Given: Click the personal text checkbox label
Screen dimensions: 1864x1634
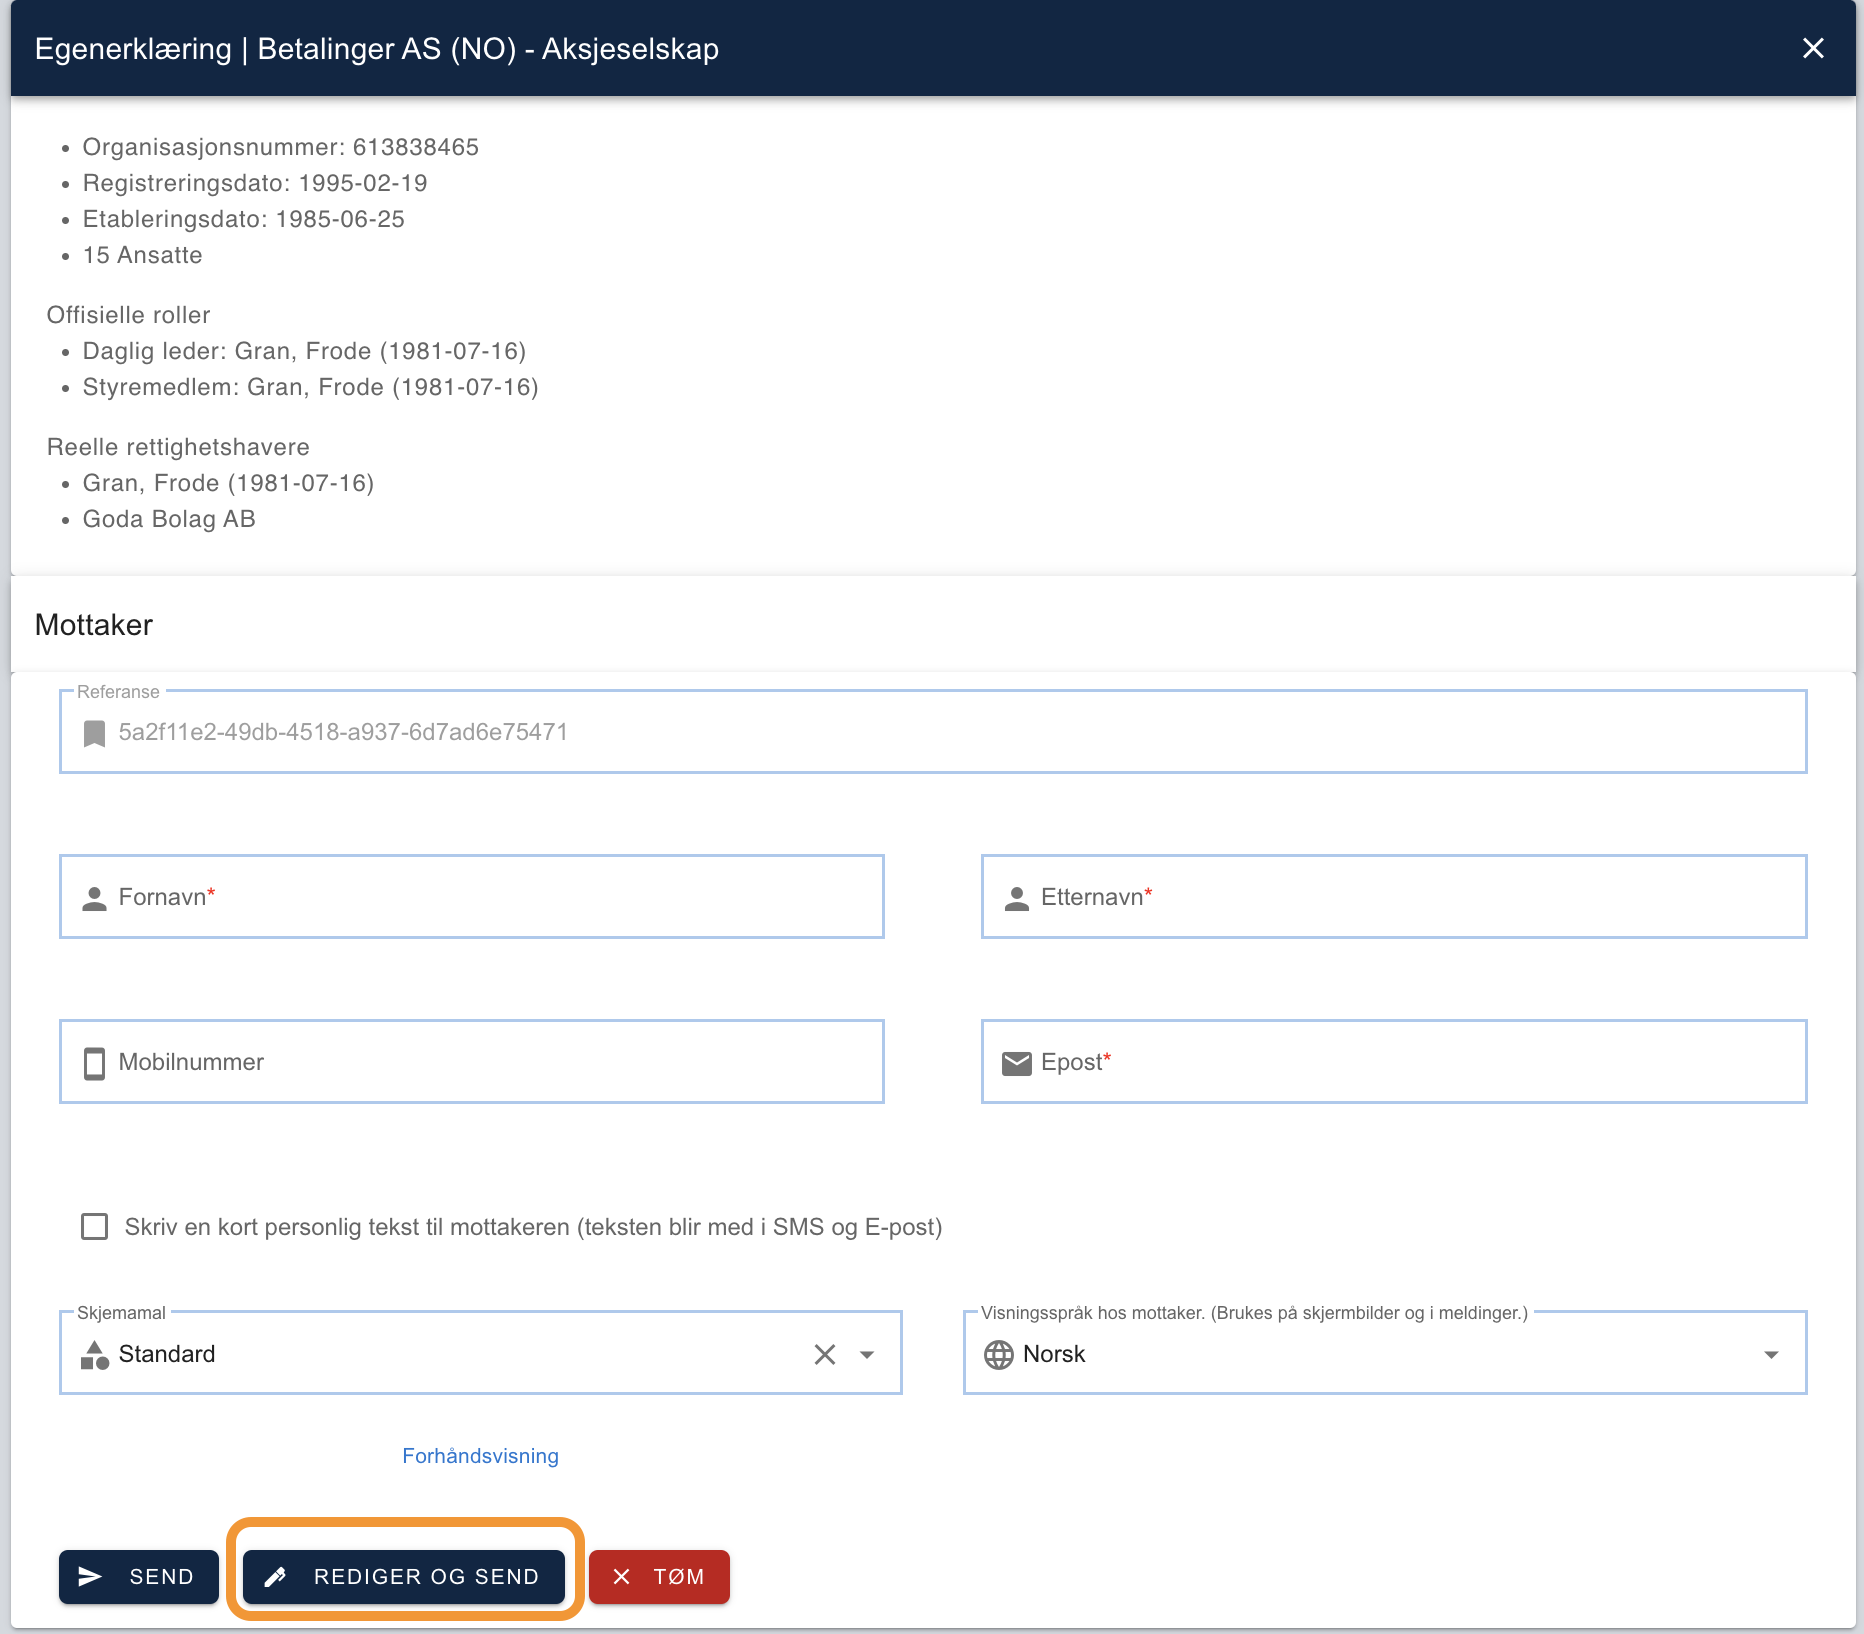Looking at the screenshot, I should pos(534,1227).
